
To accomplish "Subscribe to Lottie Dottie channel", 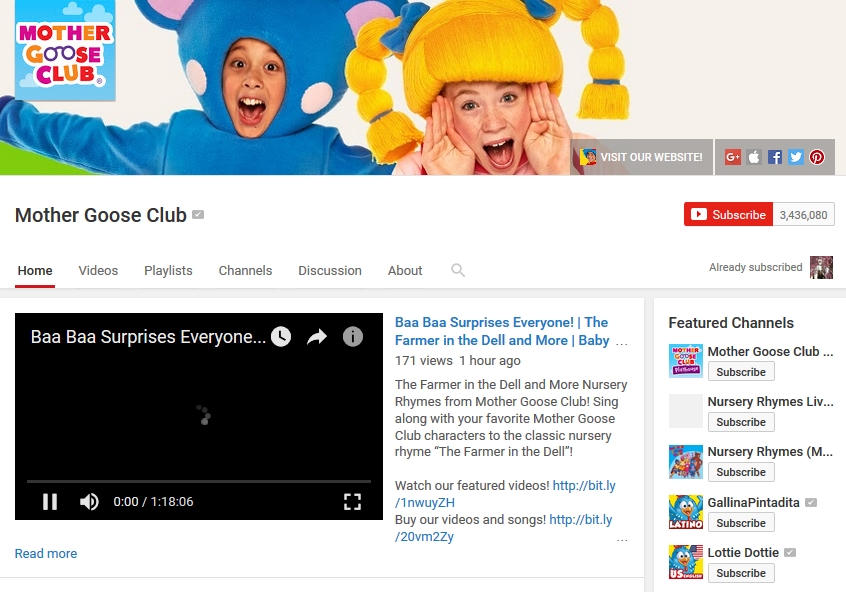I will click(741, 573).
